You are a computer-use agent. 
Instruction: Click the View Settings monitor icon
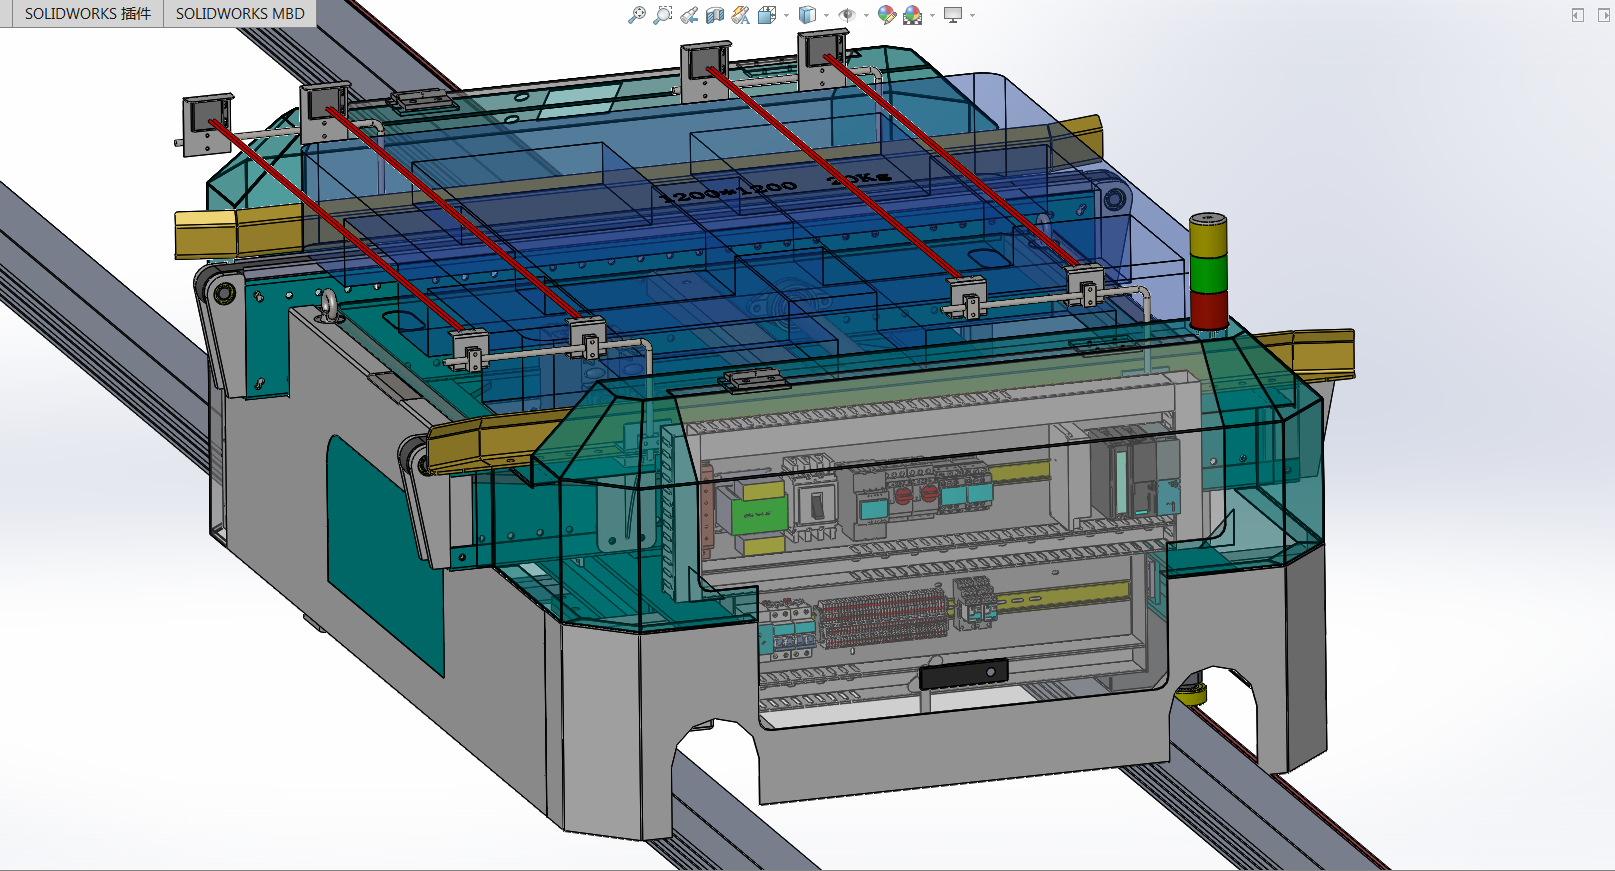pos(953,15)
